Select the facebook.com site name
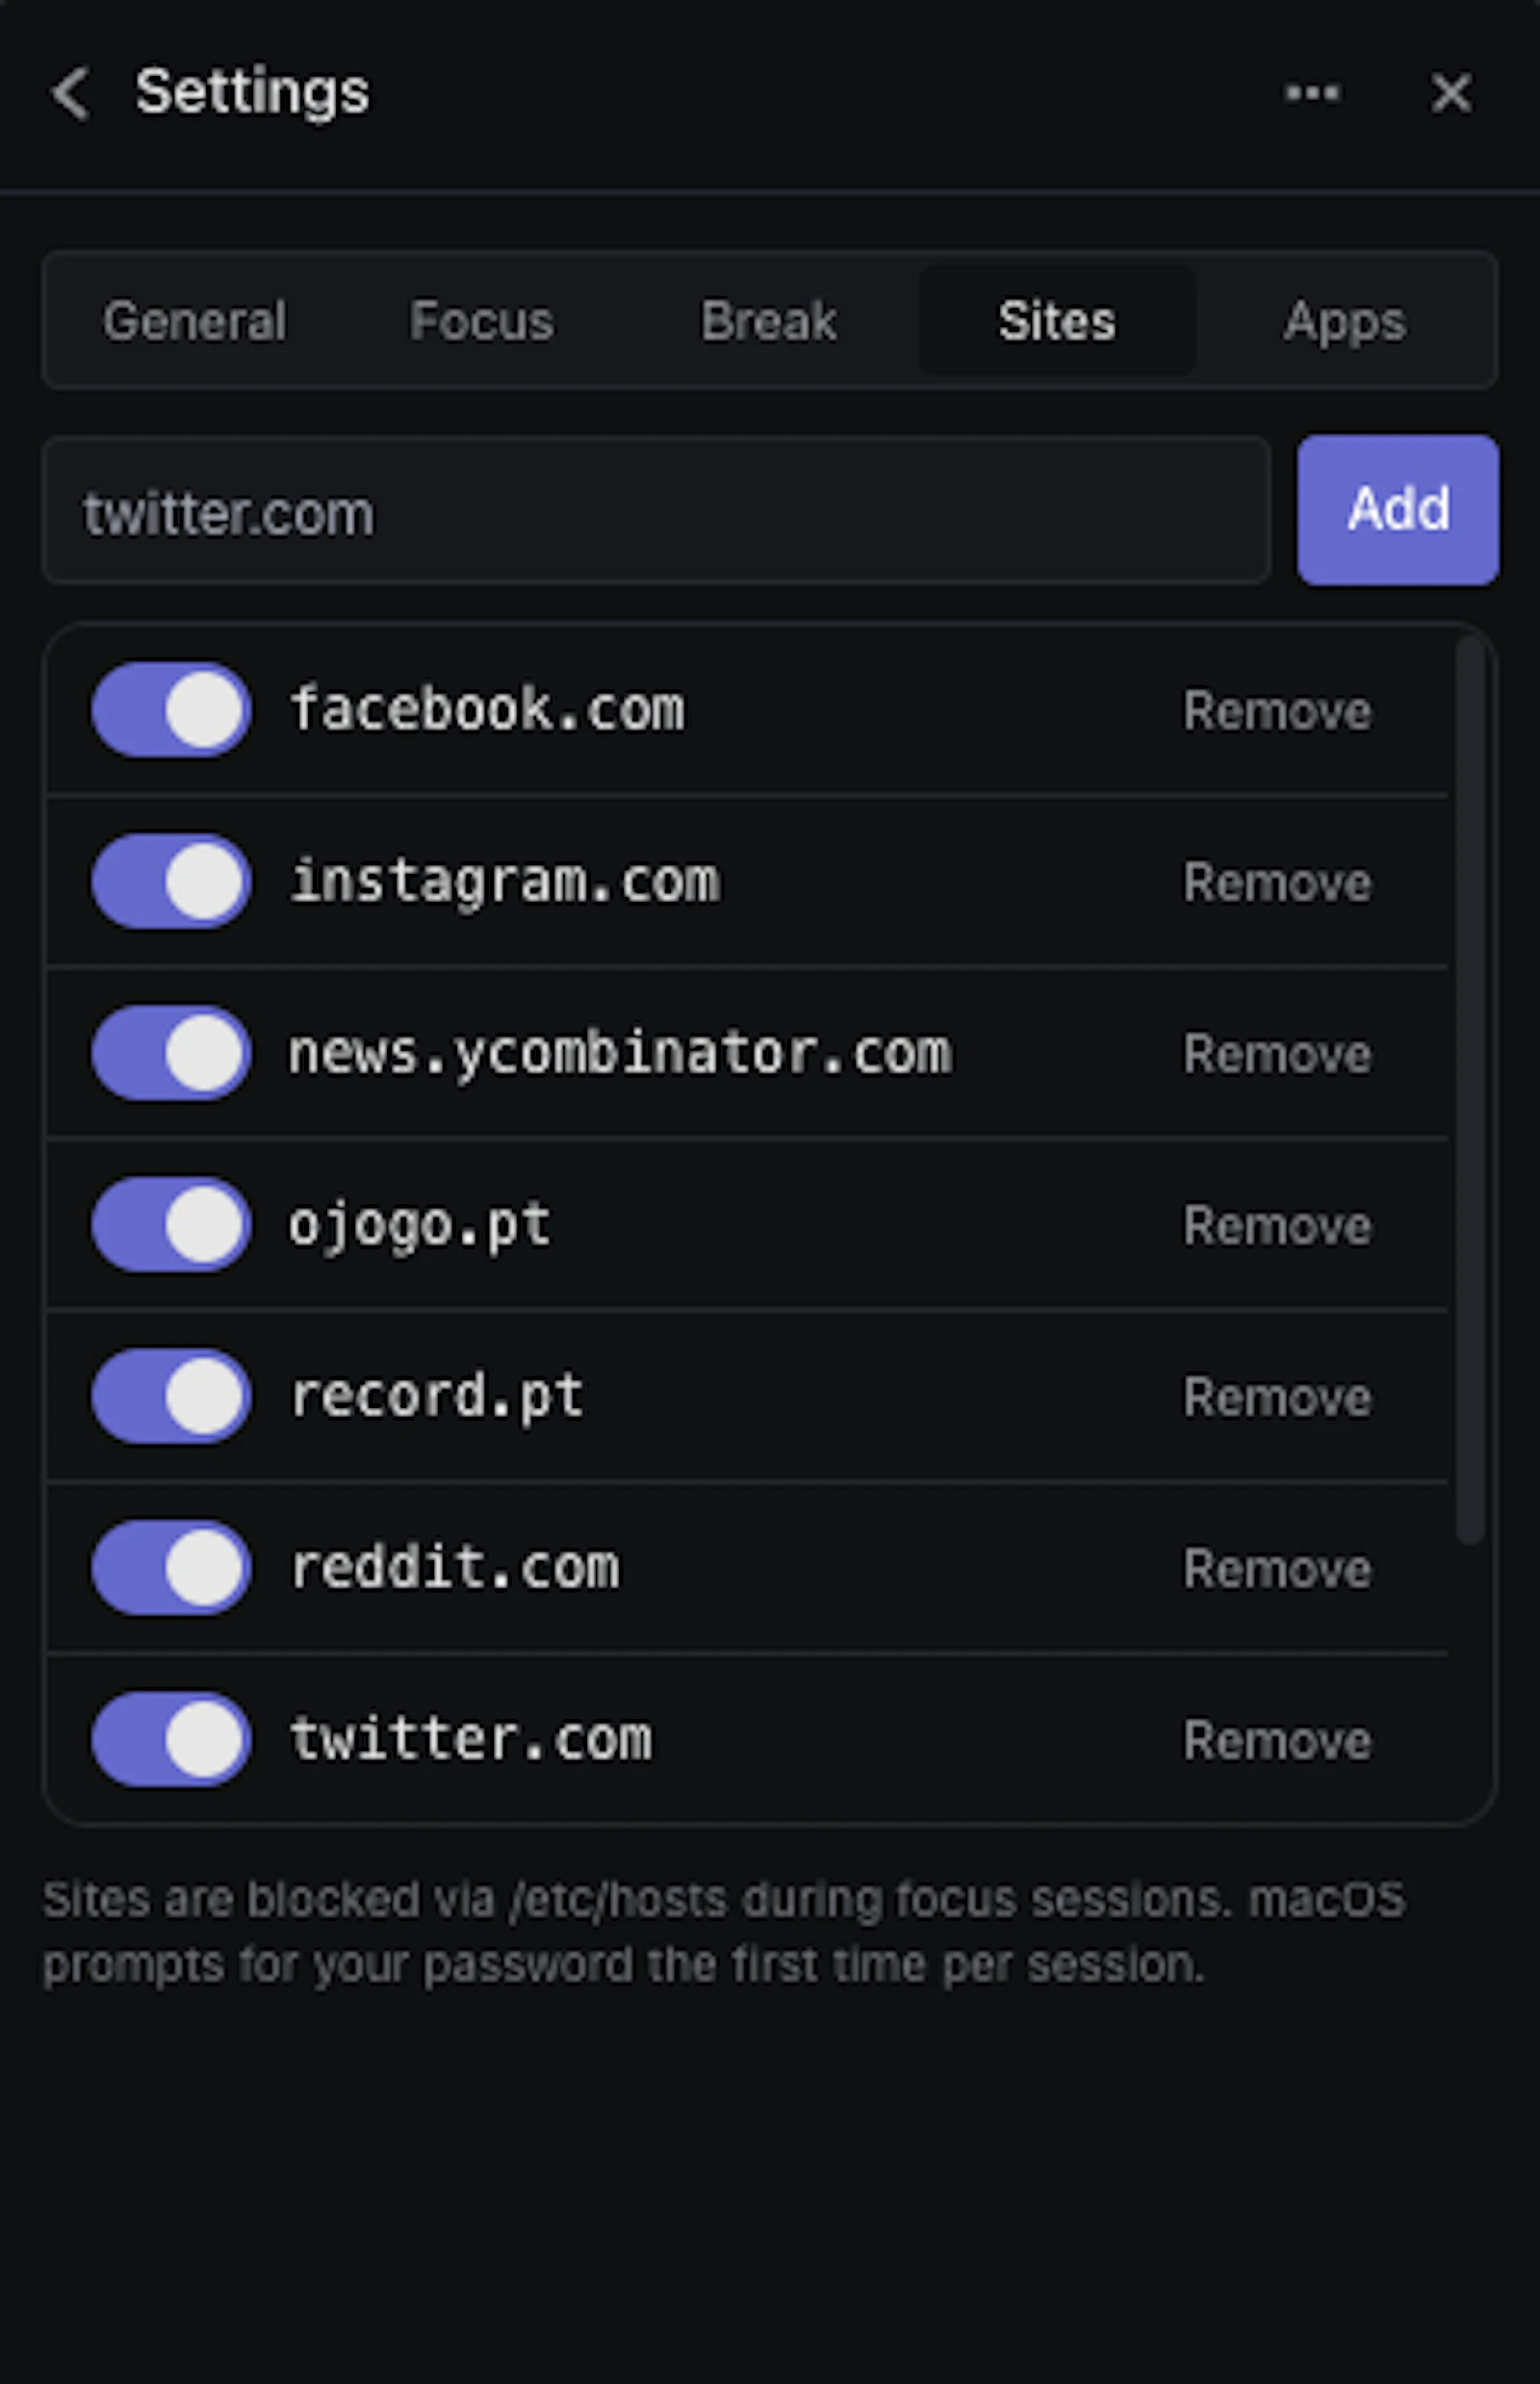Viewport: 1540px width, 2384px height. pyautogui.click(x=487, y=709)
